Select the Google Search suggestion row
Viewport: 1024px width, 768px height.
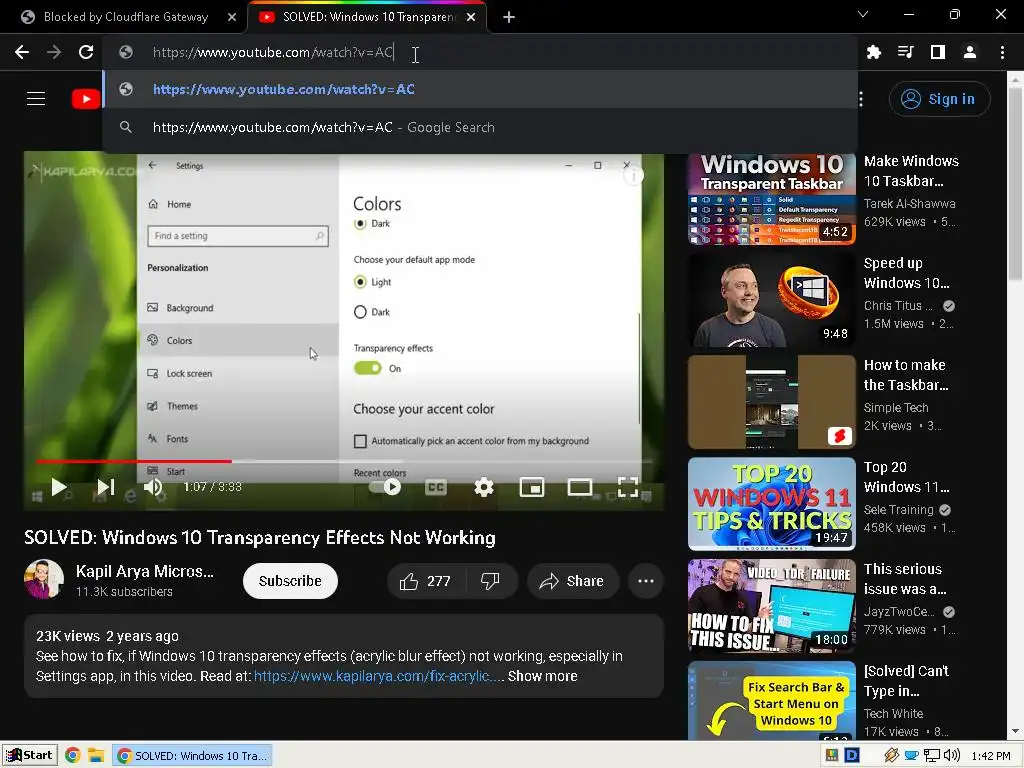click(480, 127)
